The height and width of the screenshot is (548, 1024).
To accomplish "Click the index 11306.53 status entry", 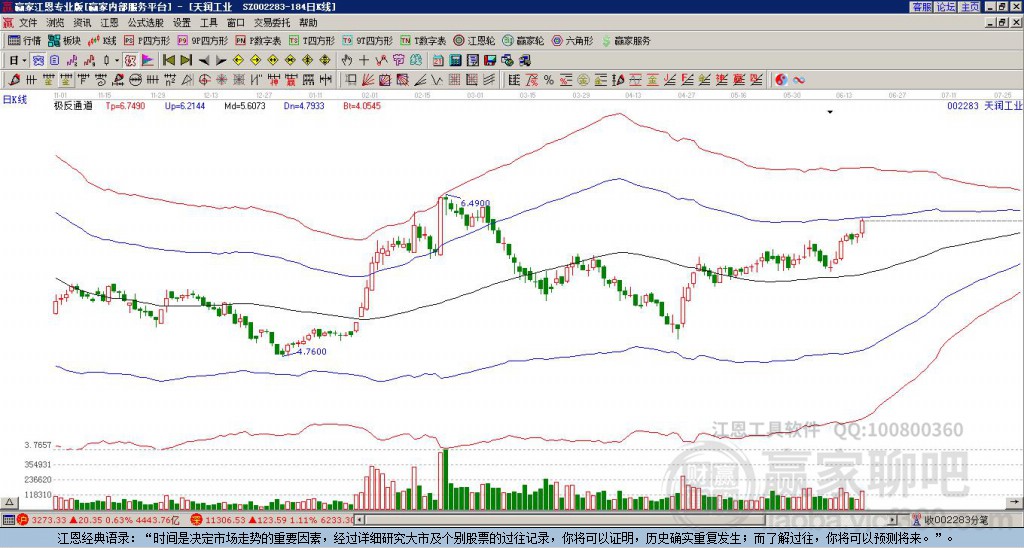I will click(x=273, y=520).
